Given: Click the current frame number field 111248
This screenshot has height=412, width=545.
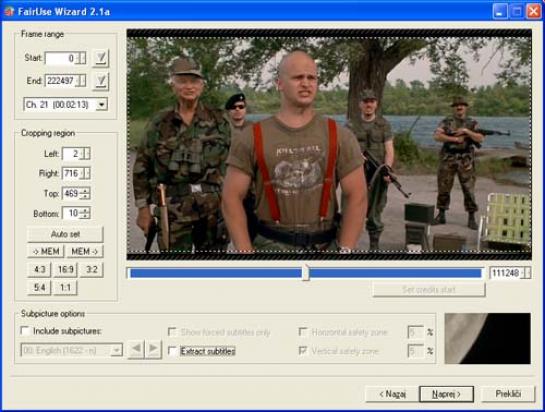Looking at the screenshot, I should pyautogui.click(x=505, y=273).
